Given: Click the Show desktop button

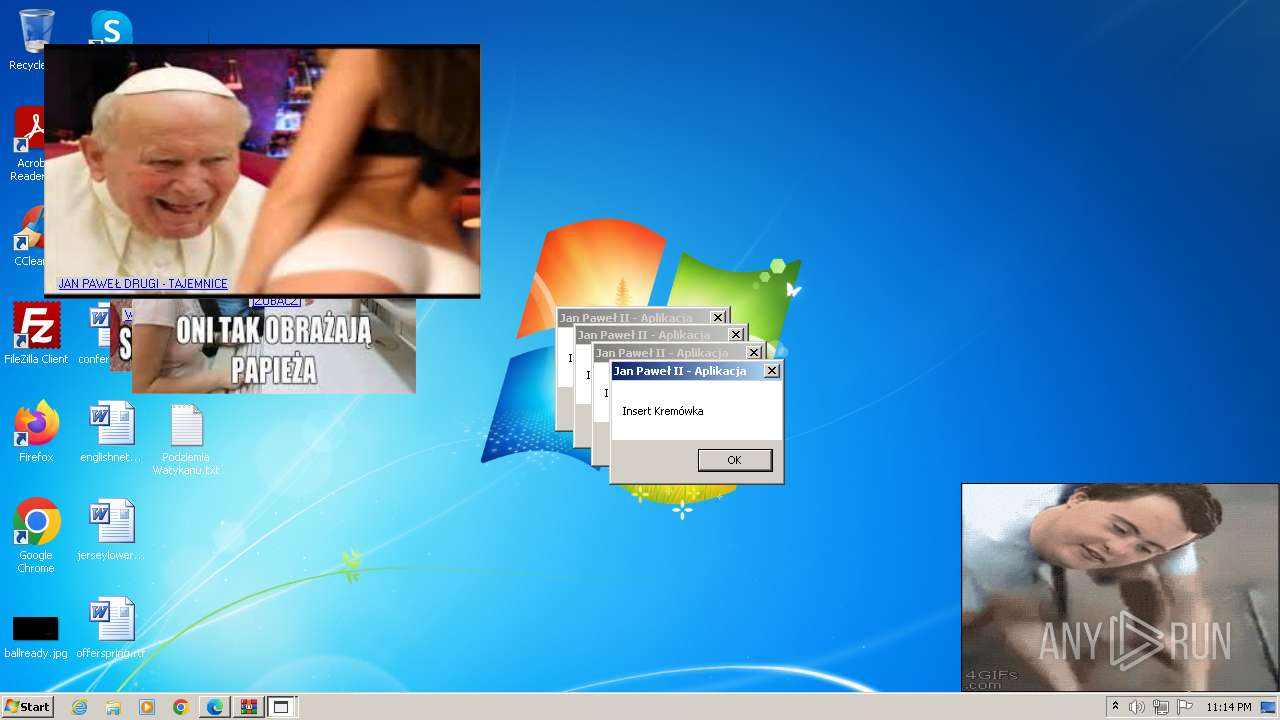Looking at the screenshot, I should point(1269,707).
